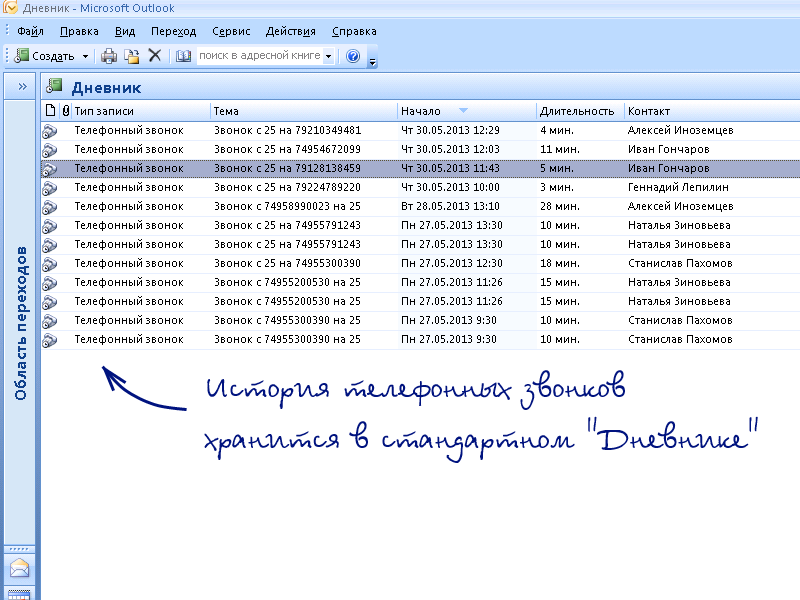Screen dimensions: 800x600
Task: Click date "Чт 30.05.2013 12:03"
Action: [x=450, y=149]
